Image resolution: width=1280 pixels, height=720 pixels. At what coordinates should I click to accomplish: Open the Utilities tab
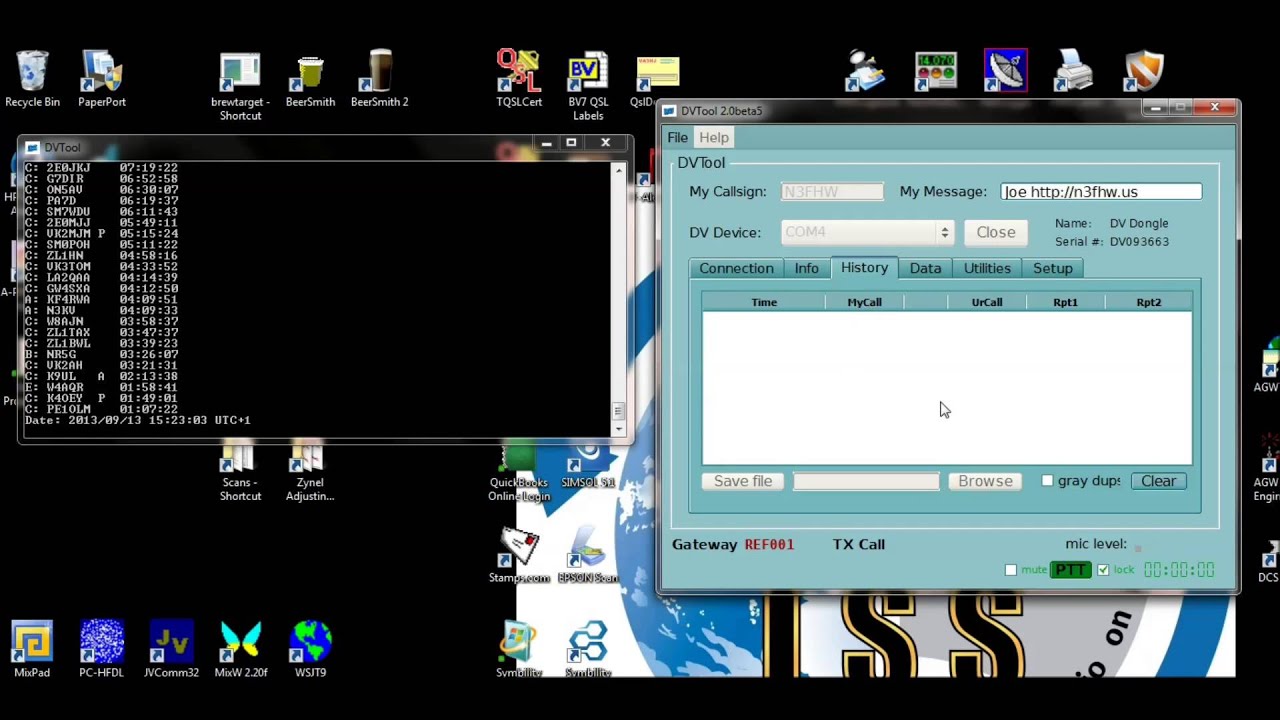click(987, 268)
